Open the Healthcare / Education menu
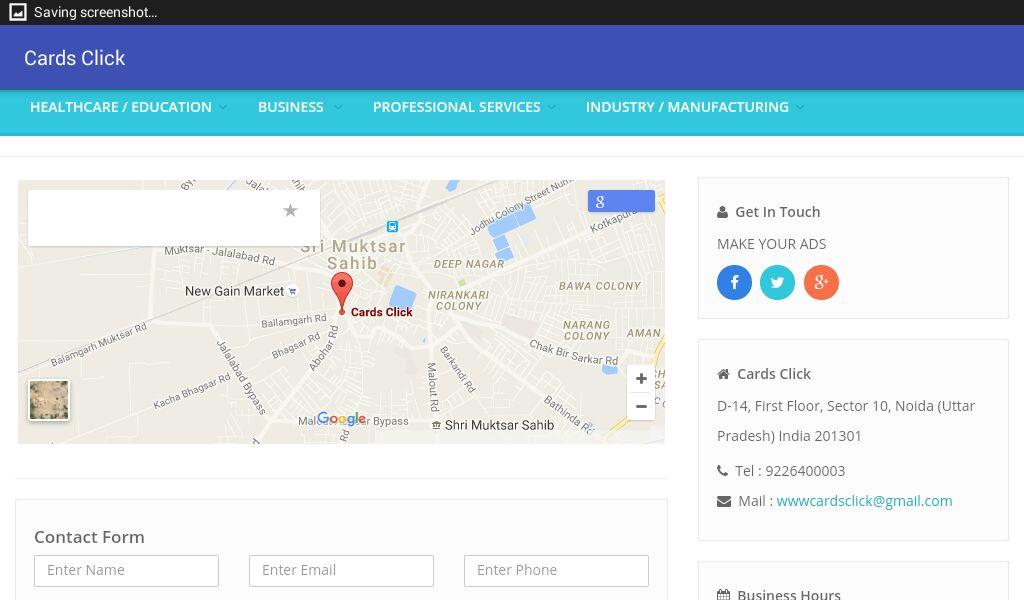This screenshot has height=600, width=1024. [x=121, y=107]
